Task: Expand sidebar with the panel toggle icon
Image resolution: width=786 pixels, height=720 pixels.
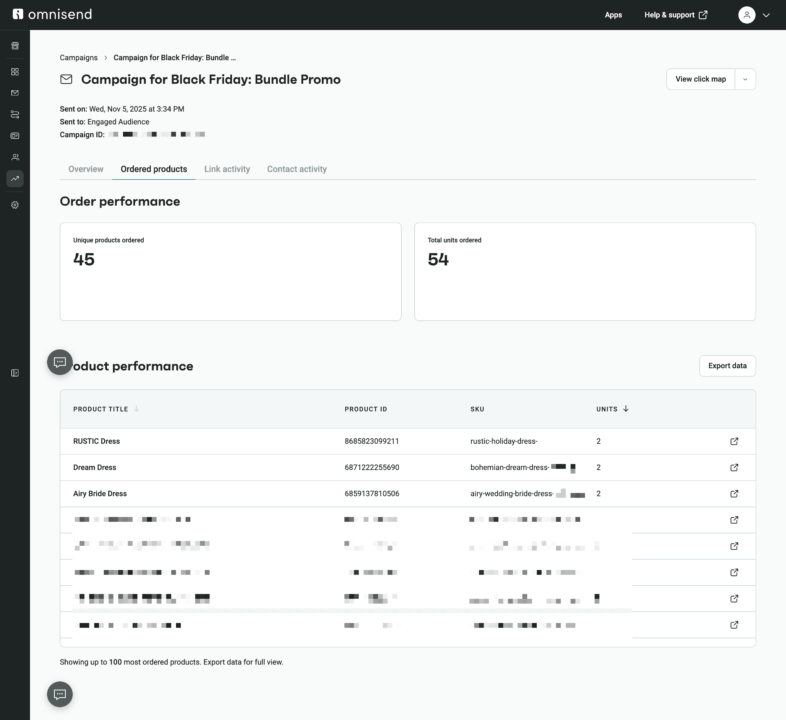Action: [15, 373]
